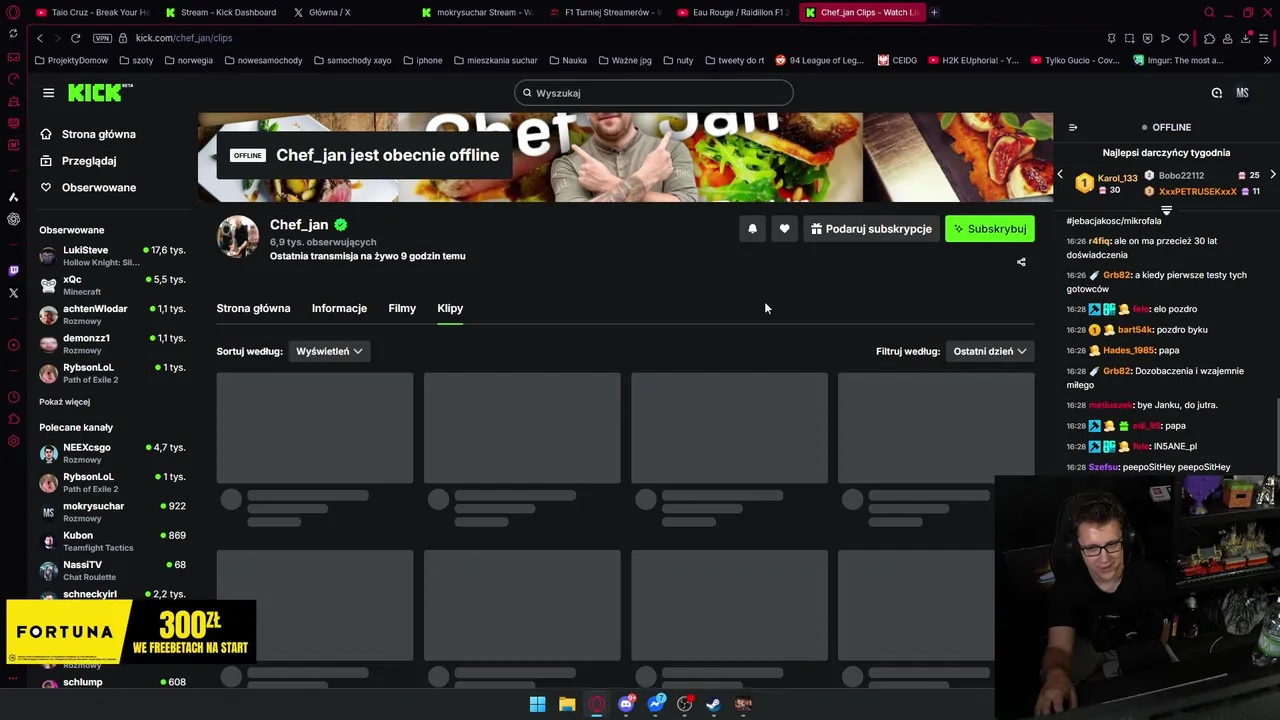Switch to the Filmy tab

click(402, 308)
